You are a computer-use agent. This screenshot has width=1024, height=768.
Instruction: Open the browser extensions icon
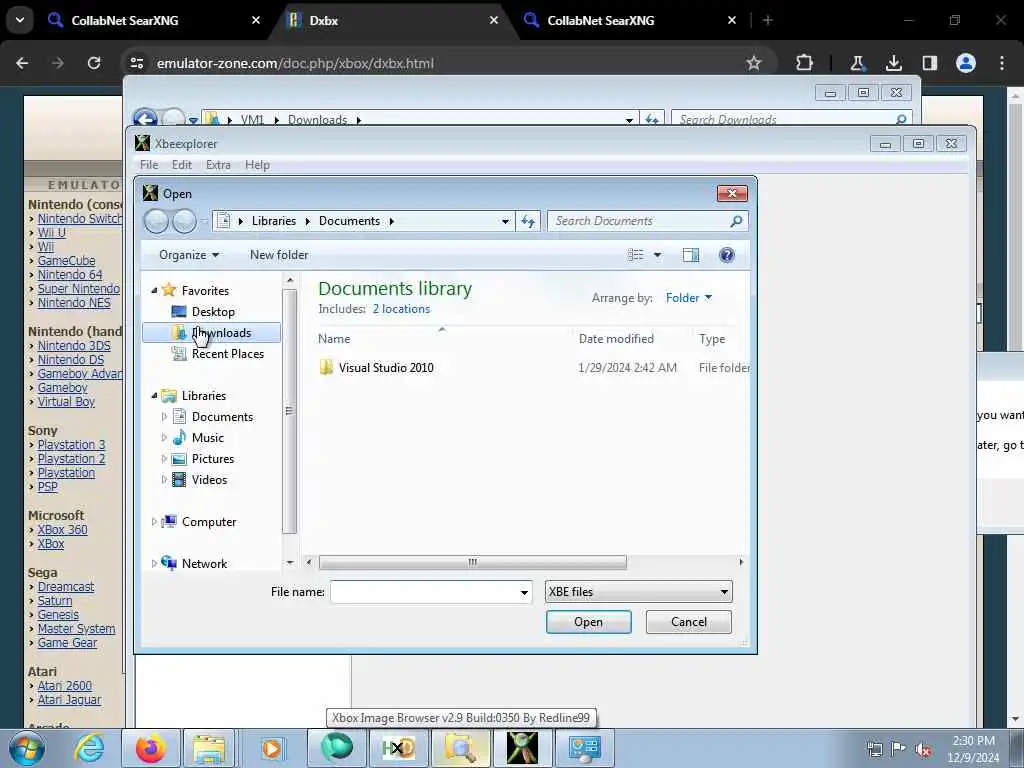click(805, 63)
